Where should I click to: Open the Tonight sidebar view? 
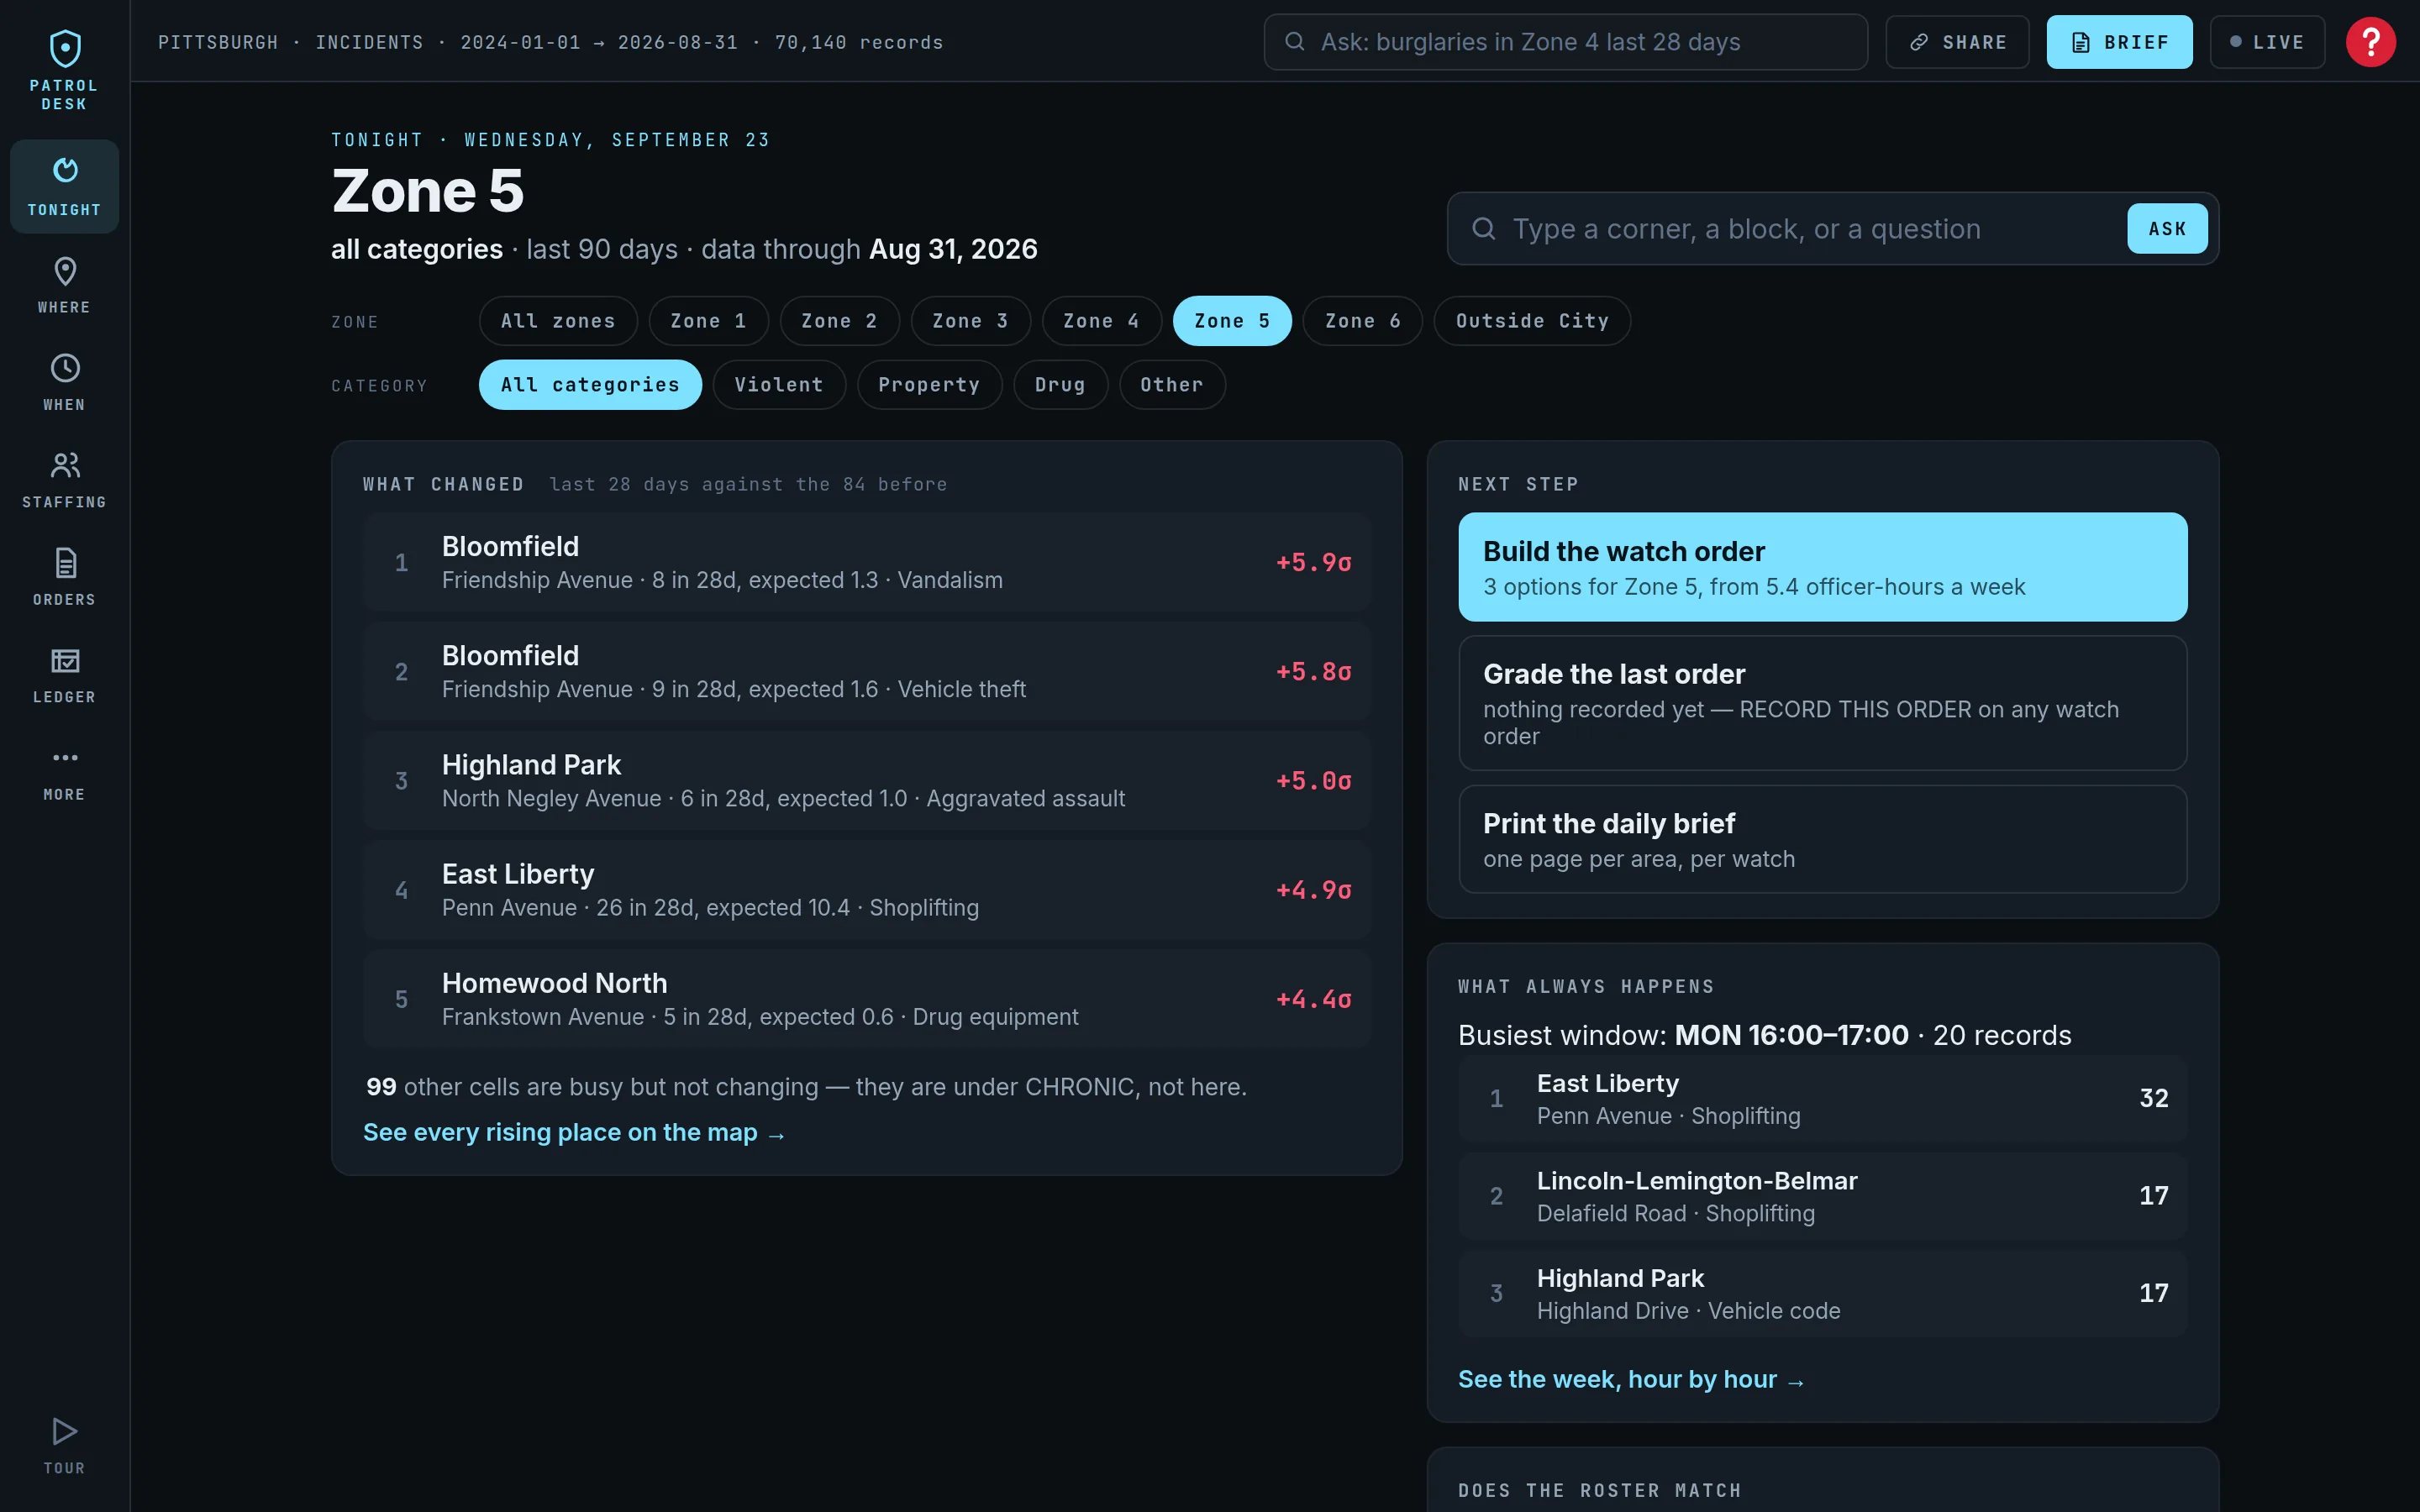point(64,187)
